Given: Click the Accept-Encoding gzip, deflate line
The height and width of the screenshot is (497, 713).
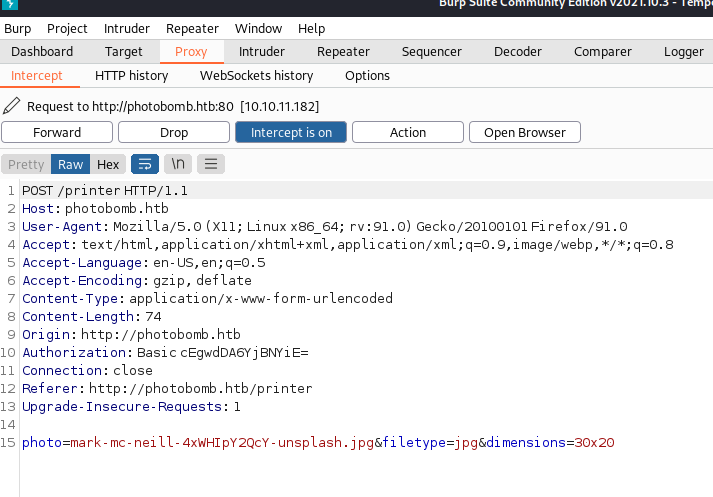Looking at the screenshot, I should click(x=137, y=281).
